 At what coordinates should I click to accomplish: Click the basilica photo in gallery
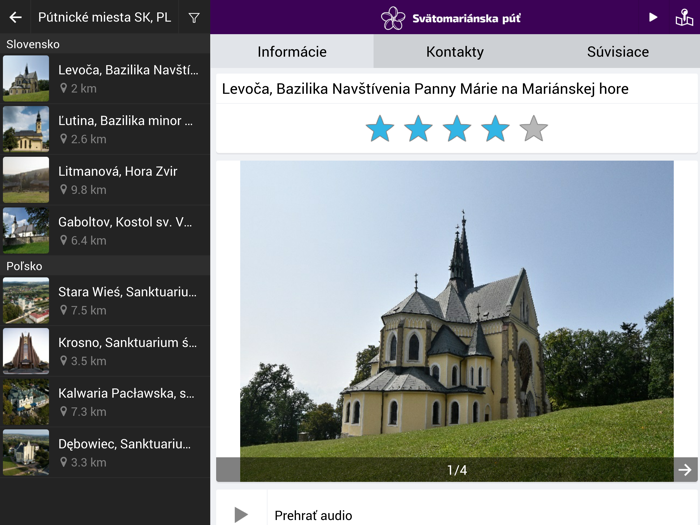pyautogui.click(x=457, y=321)
